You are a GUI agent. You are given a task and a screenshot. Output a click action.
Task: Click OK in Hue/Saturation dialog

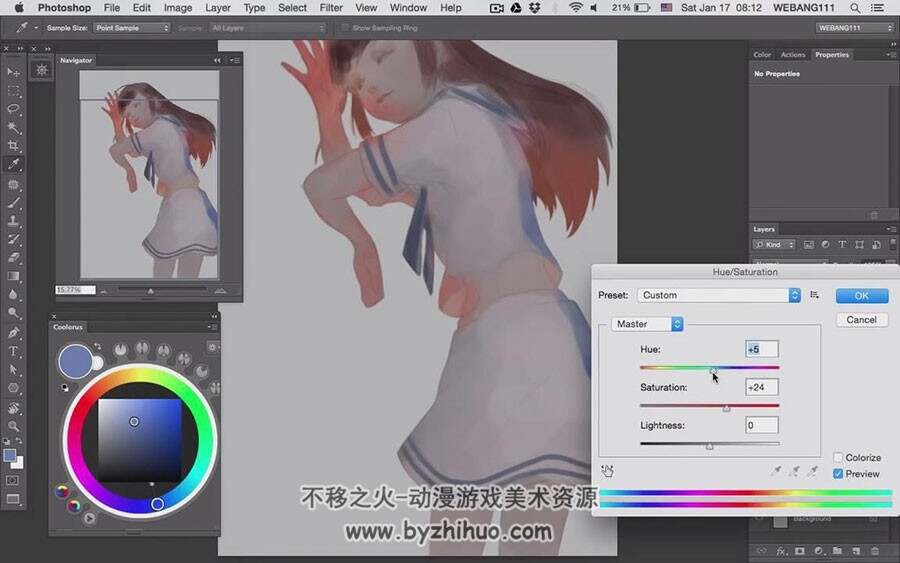[862, 296]
